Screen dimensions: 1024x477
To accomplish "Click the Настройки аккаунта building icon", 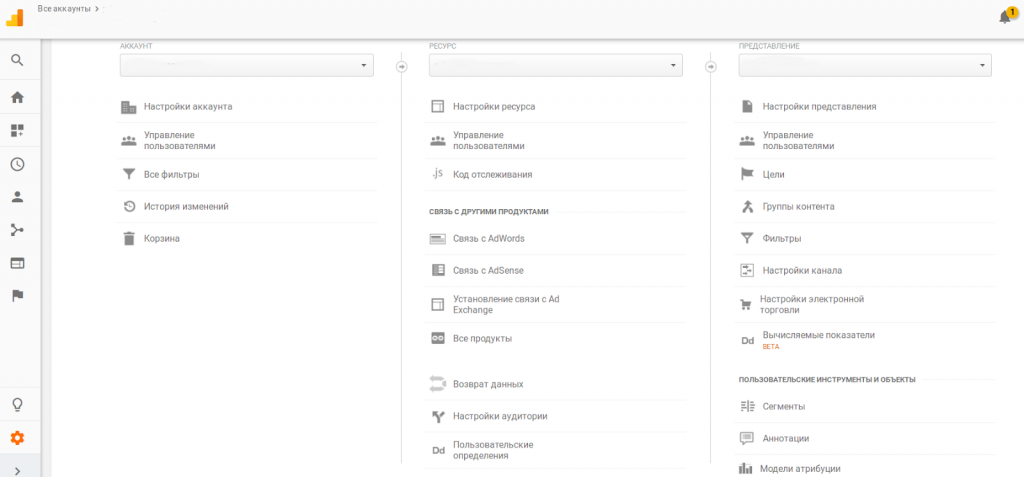I will point(129,107).
